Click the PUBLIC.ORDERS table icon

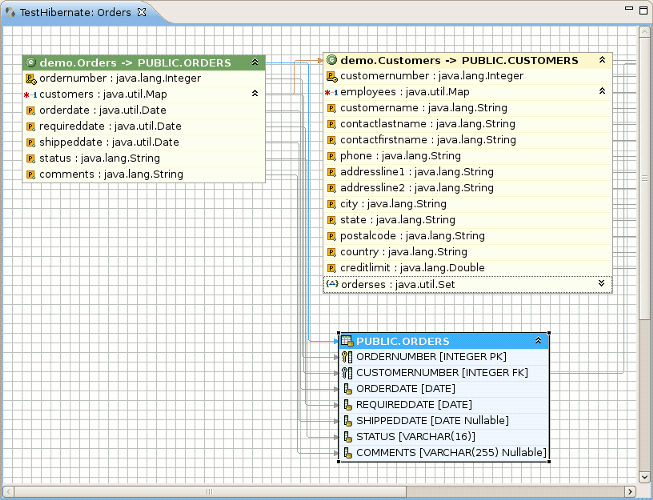click(347, 341)
